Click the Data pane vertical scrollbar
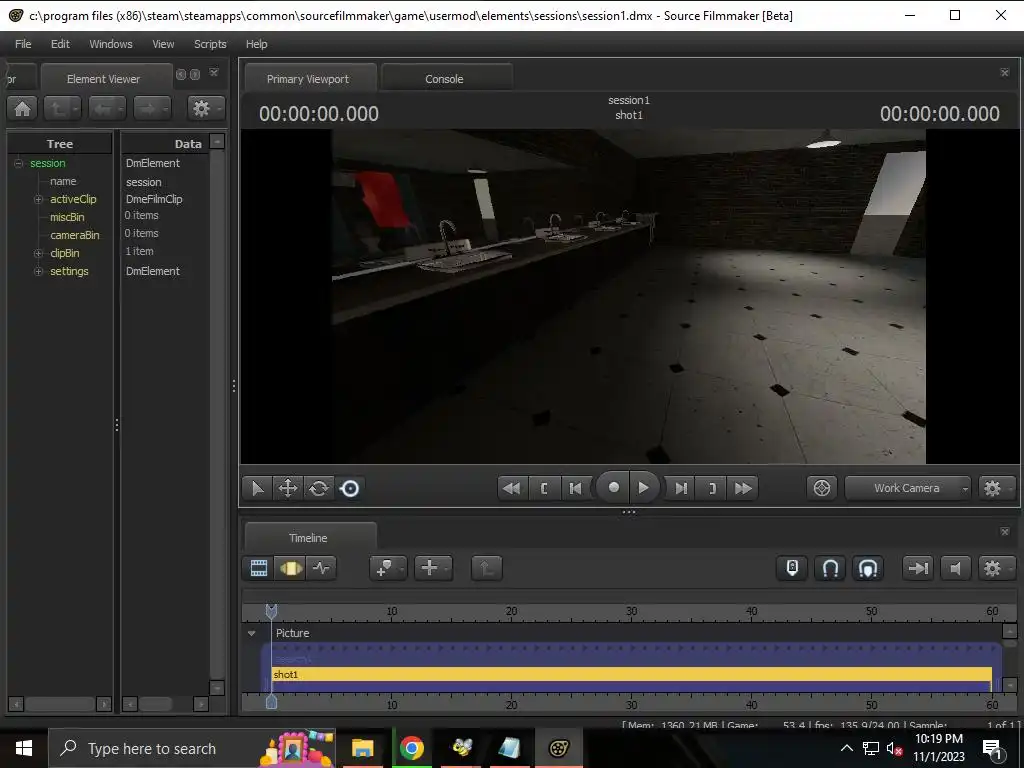 click(x=217, y=415)
